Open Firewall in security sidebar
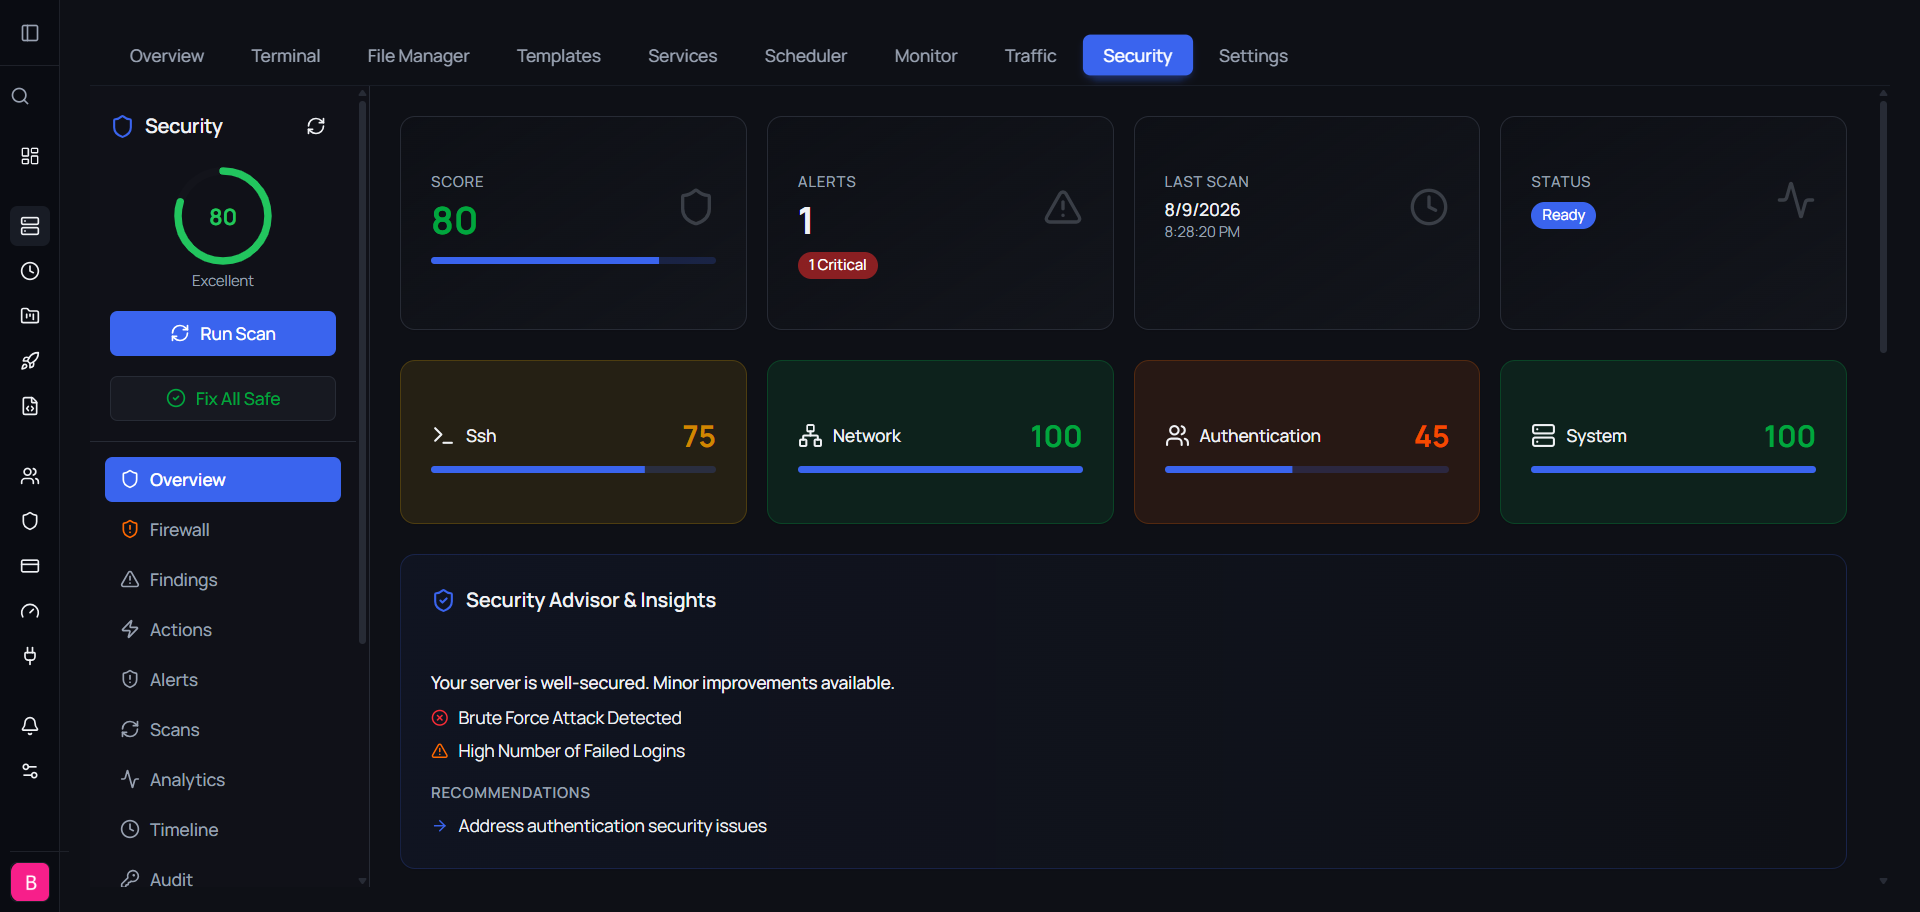This screenshot has height=912, width=1920. tap(223, 530)
